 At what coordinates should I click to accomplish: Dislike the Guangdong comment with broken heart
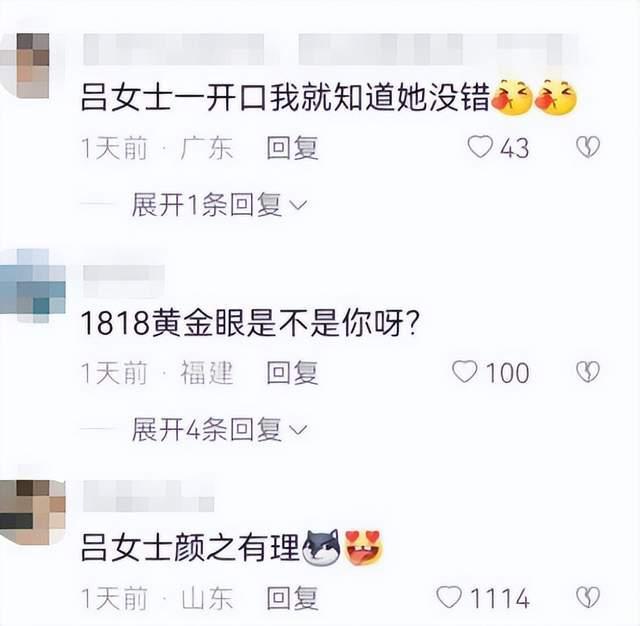click(x=588, y=147)
